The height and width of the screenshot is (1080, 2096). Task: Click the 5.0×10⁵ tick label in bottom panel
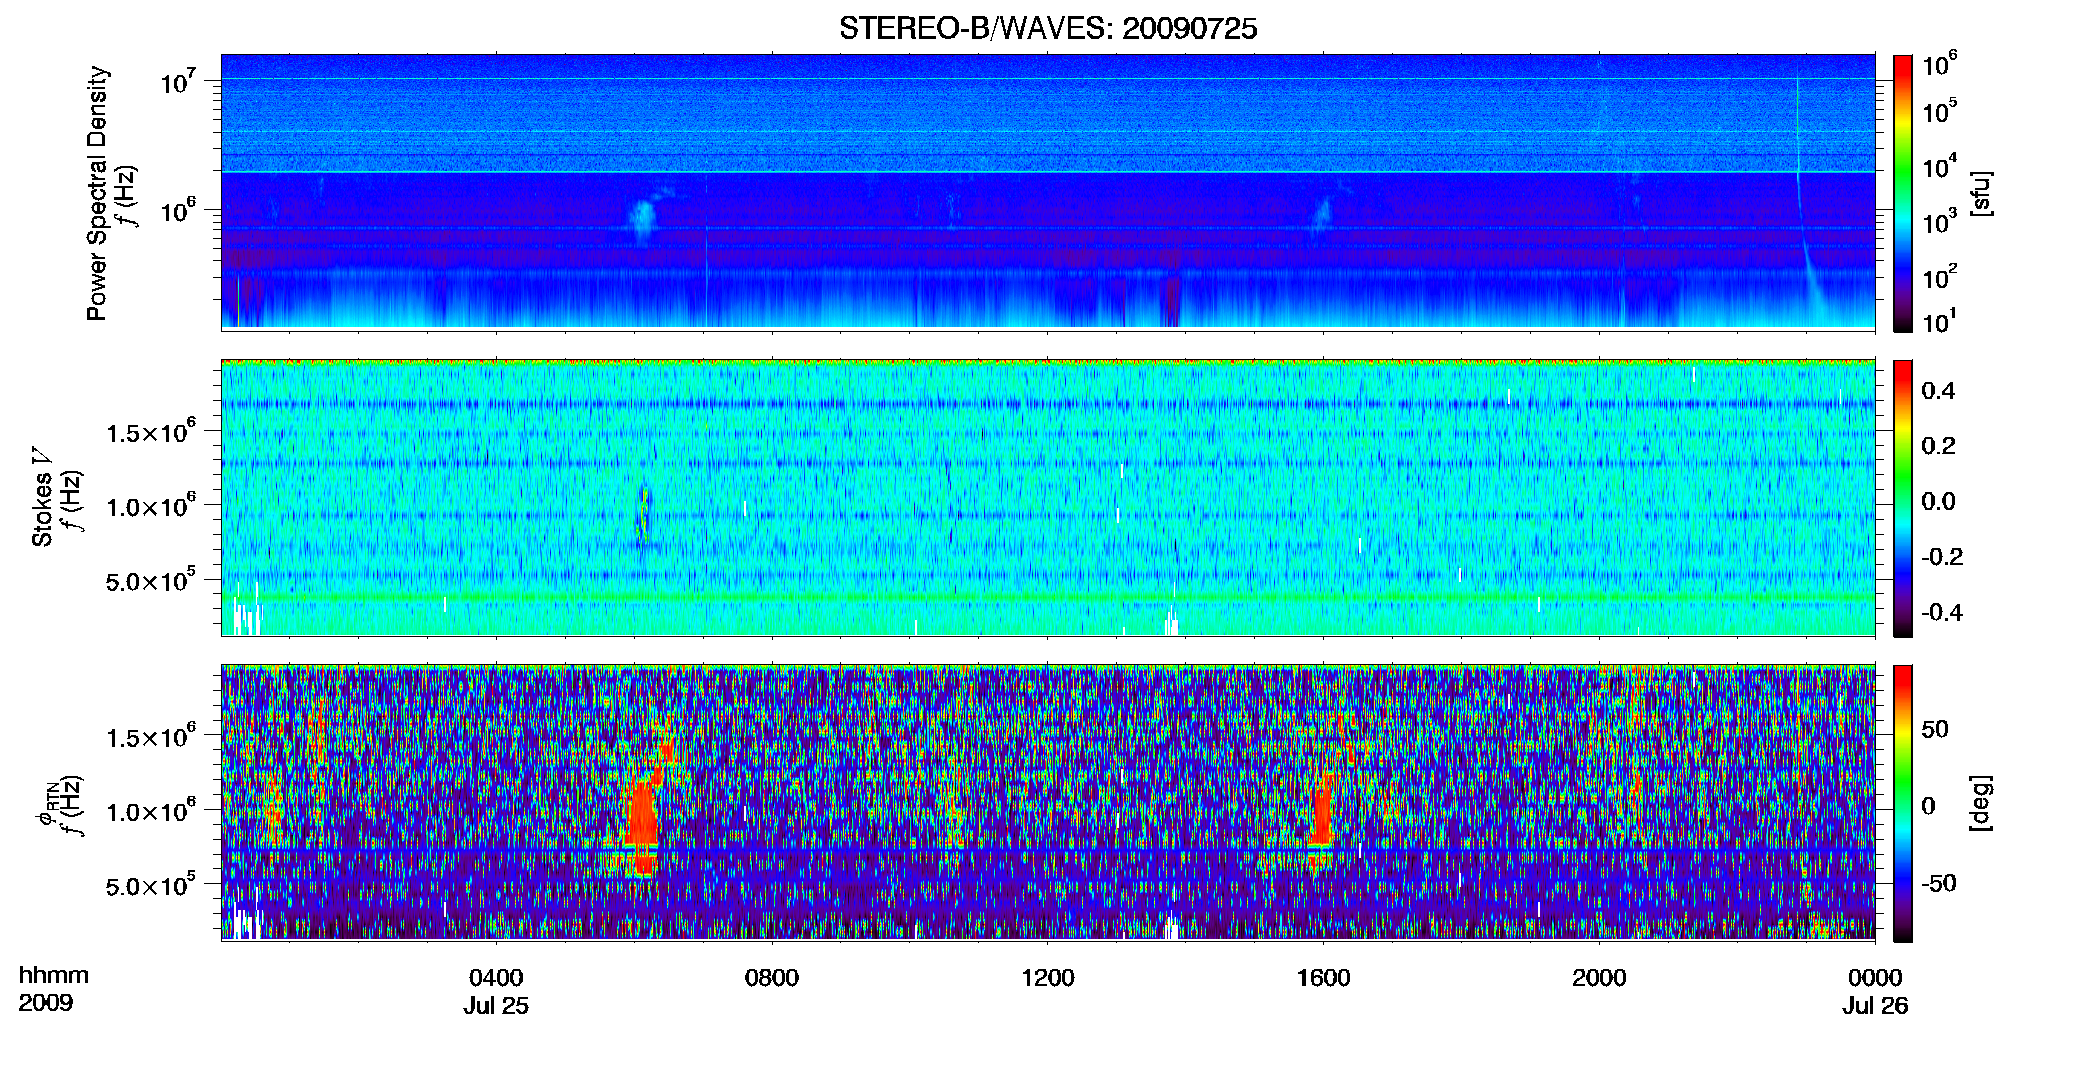tap(152, 886)
